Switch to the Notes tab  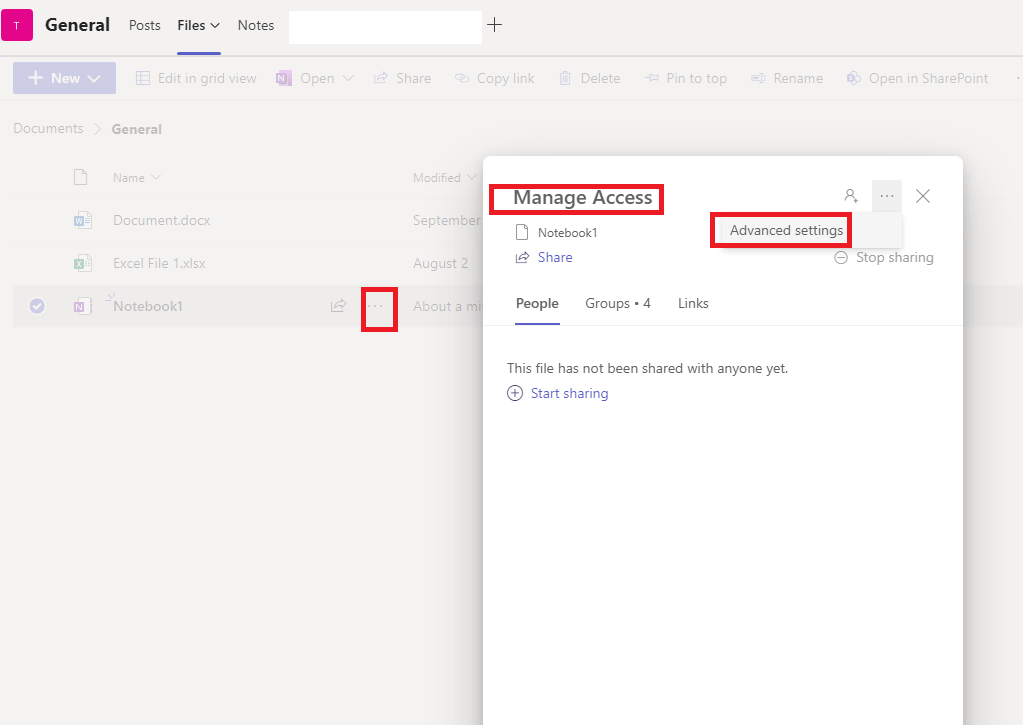pos(256,25)
